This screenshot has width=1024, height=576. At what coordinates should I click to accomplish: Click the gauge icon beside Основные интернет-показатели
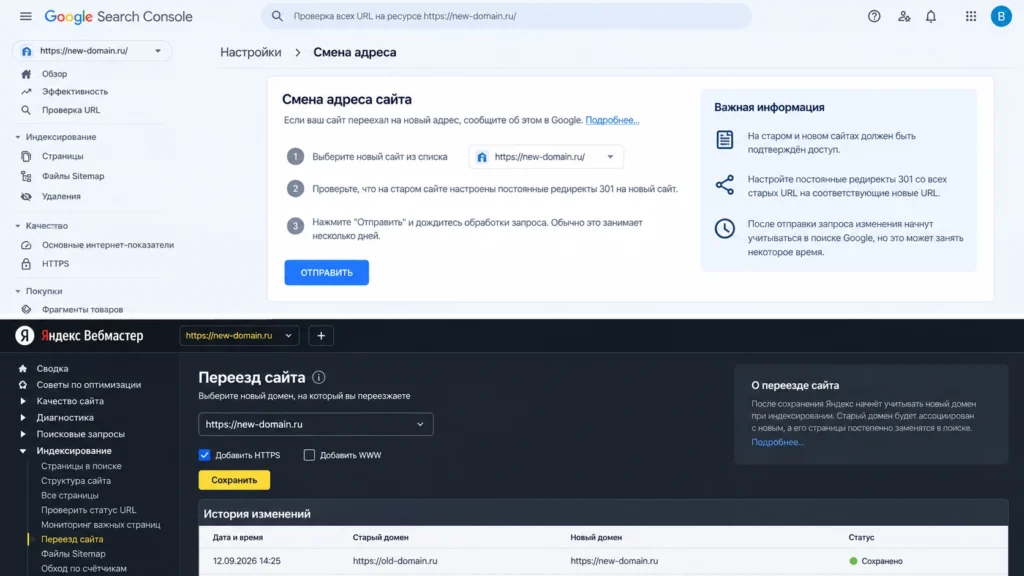tap(26, 245)
